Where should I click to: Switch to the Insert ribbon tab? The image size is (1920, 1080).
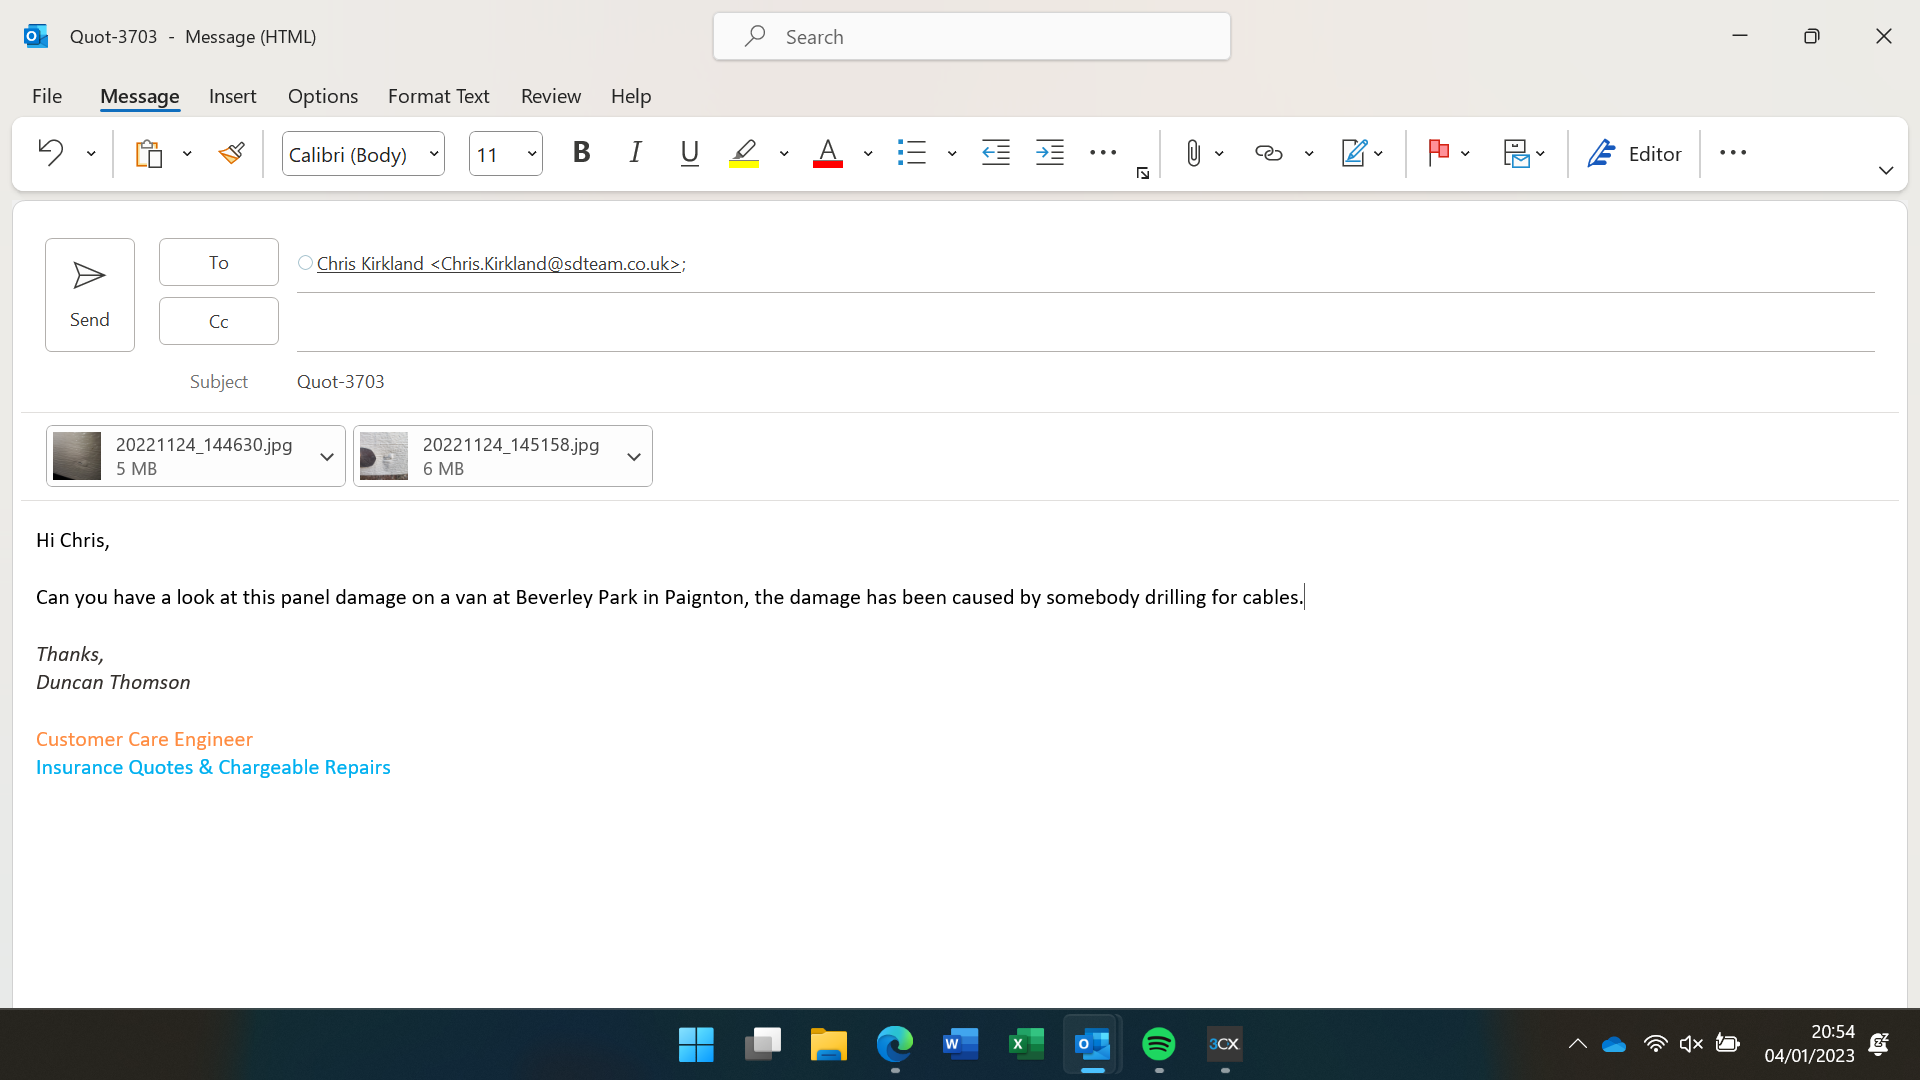[x=232, y=96]
